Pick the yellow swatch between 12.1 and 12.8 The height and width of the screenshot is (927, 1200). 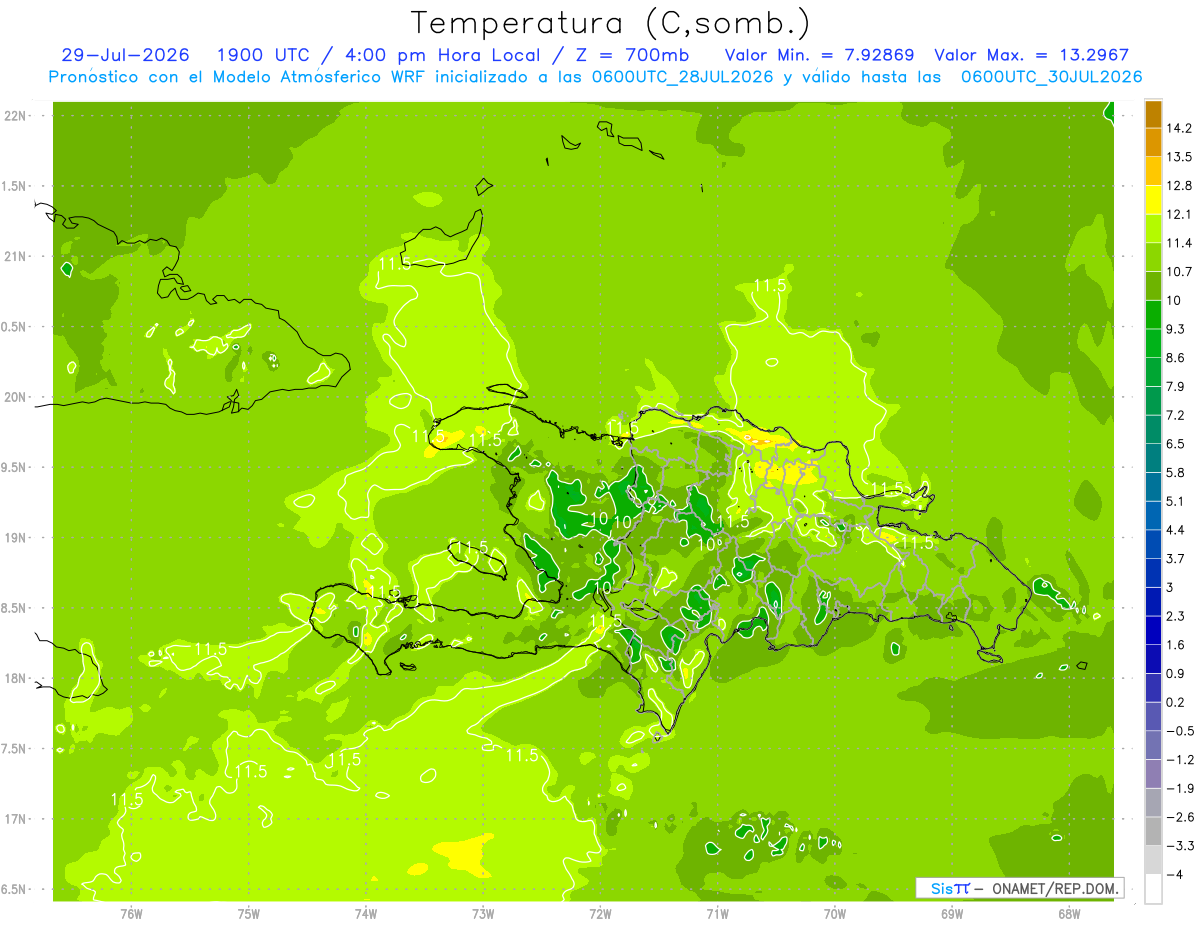click(x=1153, y=200)
